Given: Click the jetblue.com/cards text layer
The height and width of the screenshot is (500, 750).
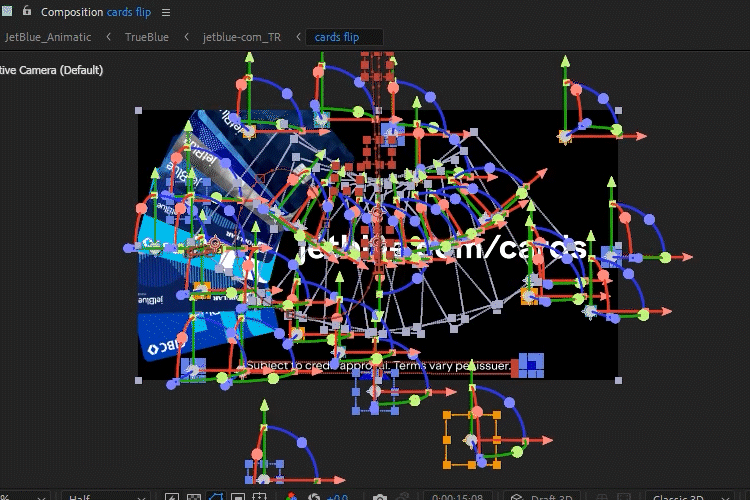Looking at the screenshot, I should [442, 247].
